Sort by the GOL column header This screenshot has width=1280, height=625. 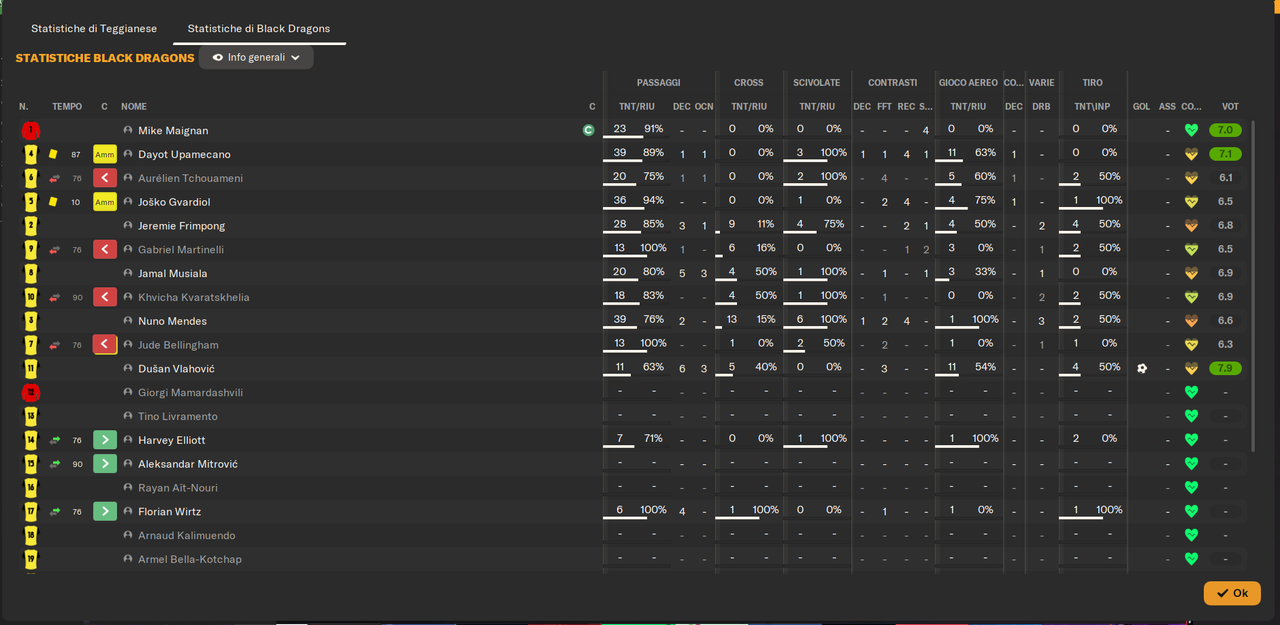[x=1142, y=107]
